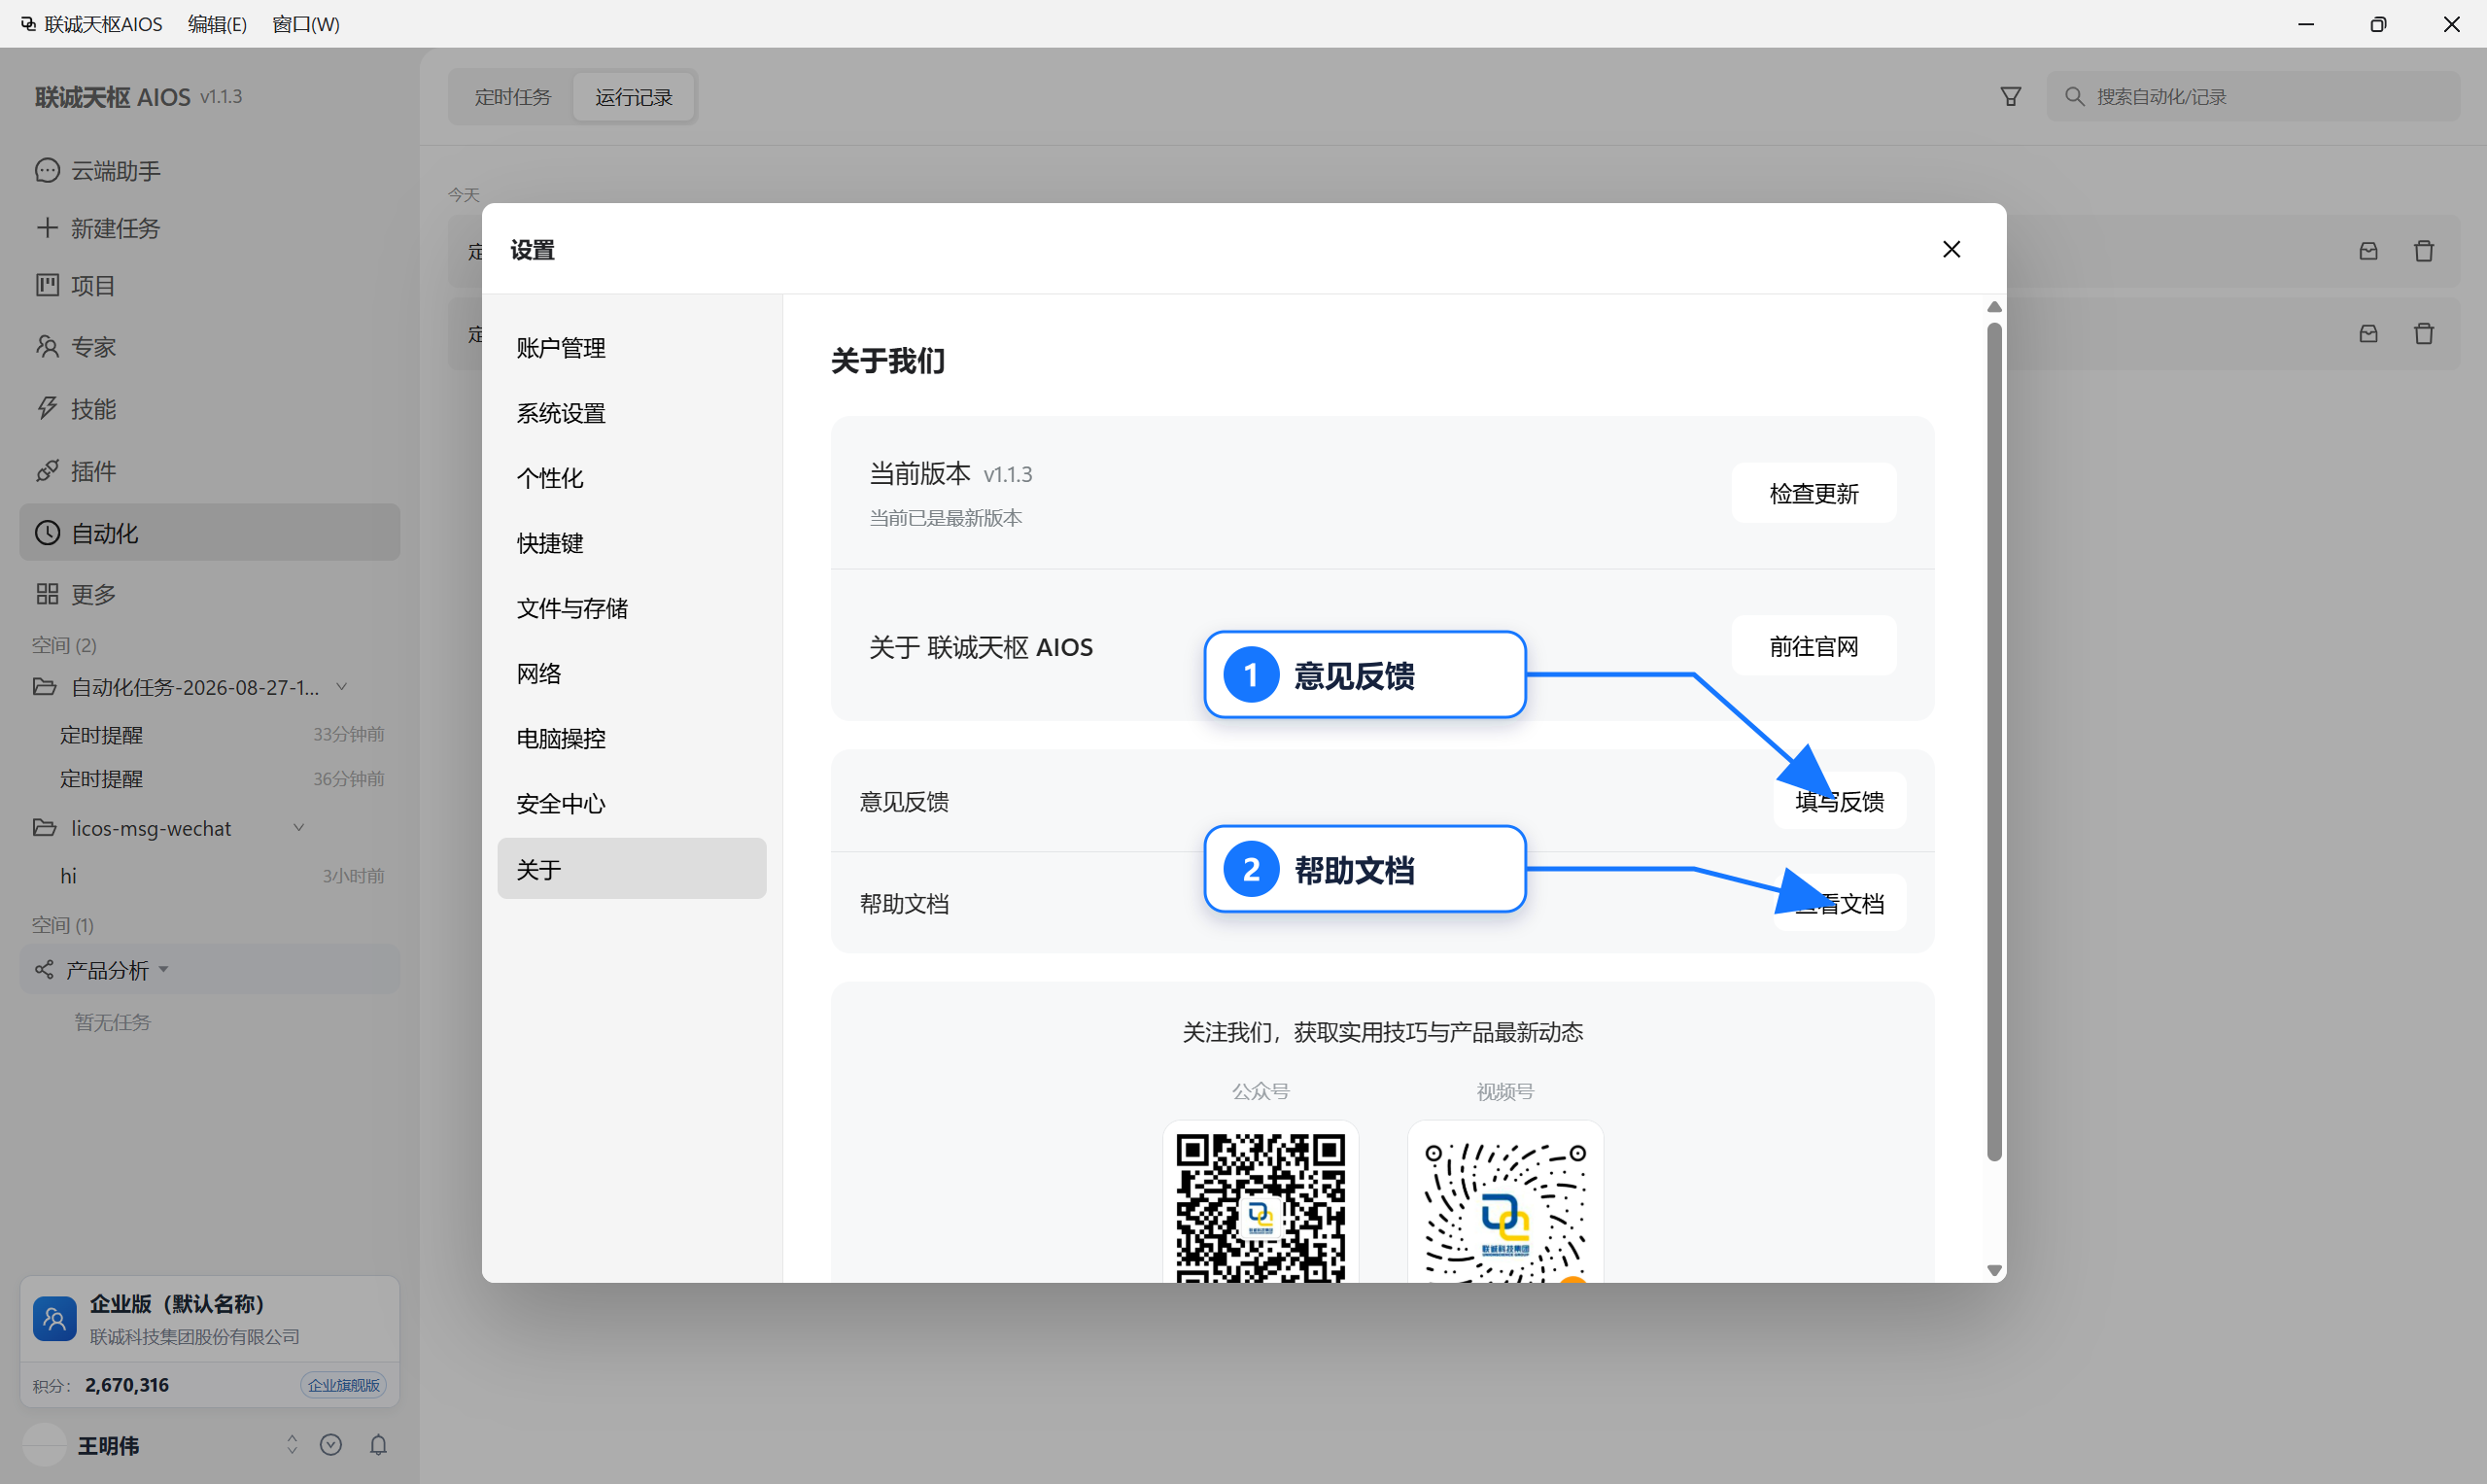Viewport: 2487px width, 1484px height.
Task: Click the 联诚科技集团股份有限公司 company name
Action: point(194,1337)
